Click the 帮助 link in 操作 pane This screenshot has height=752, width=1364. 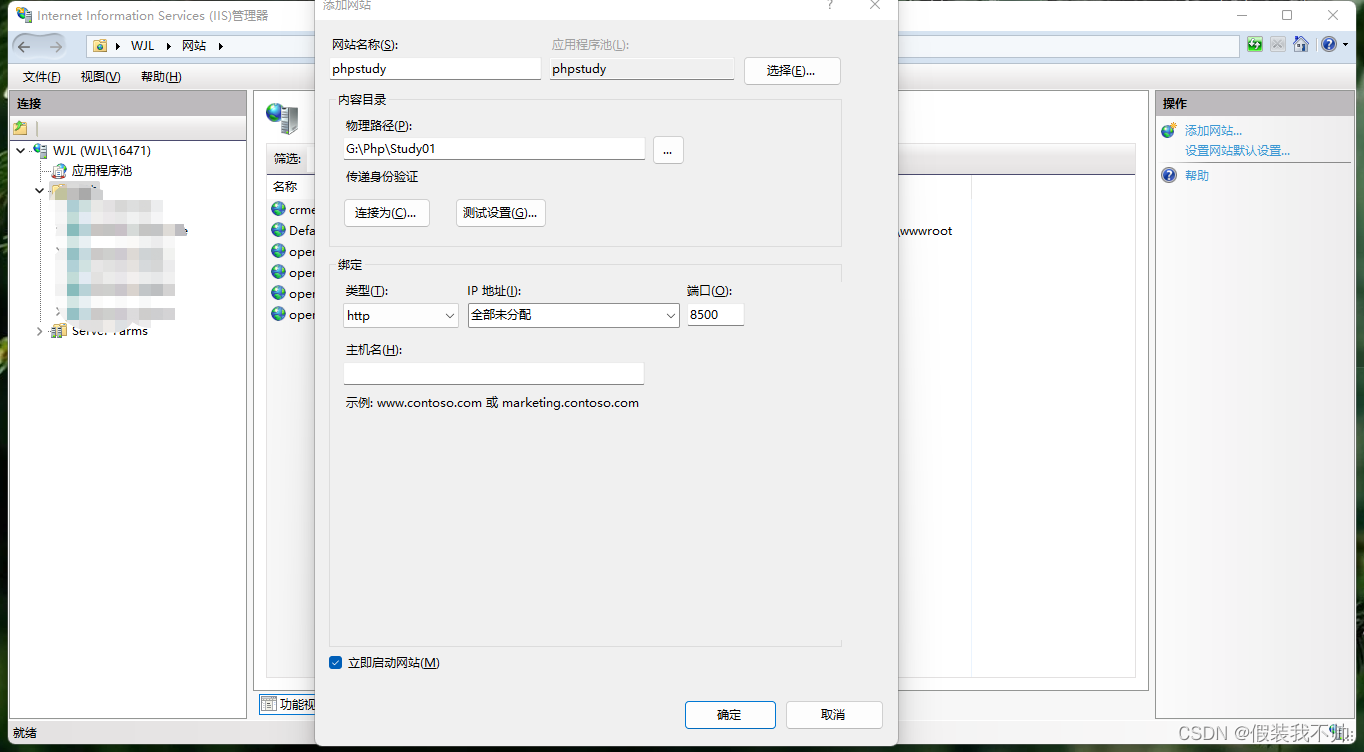[1197, 176]
